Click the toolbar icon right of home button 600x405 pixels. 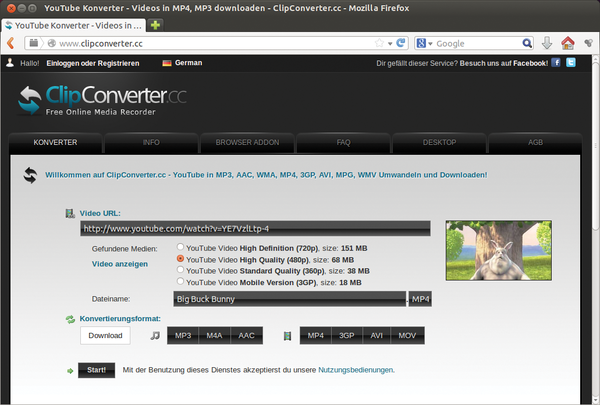(x=588, y=43)
